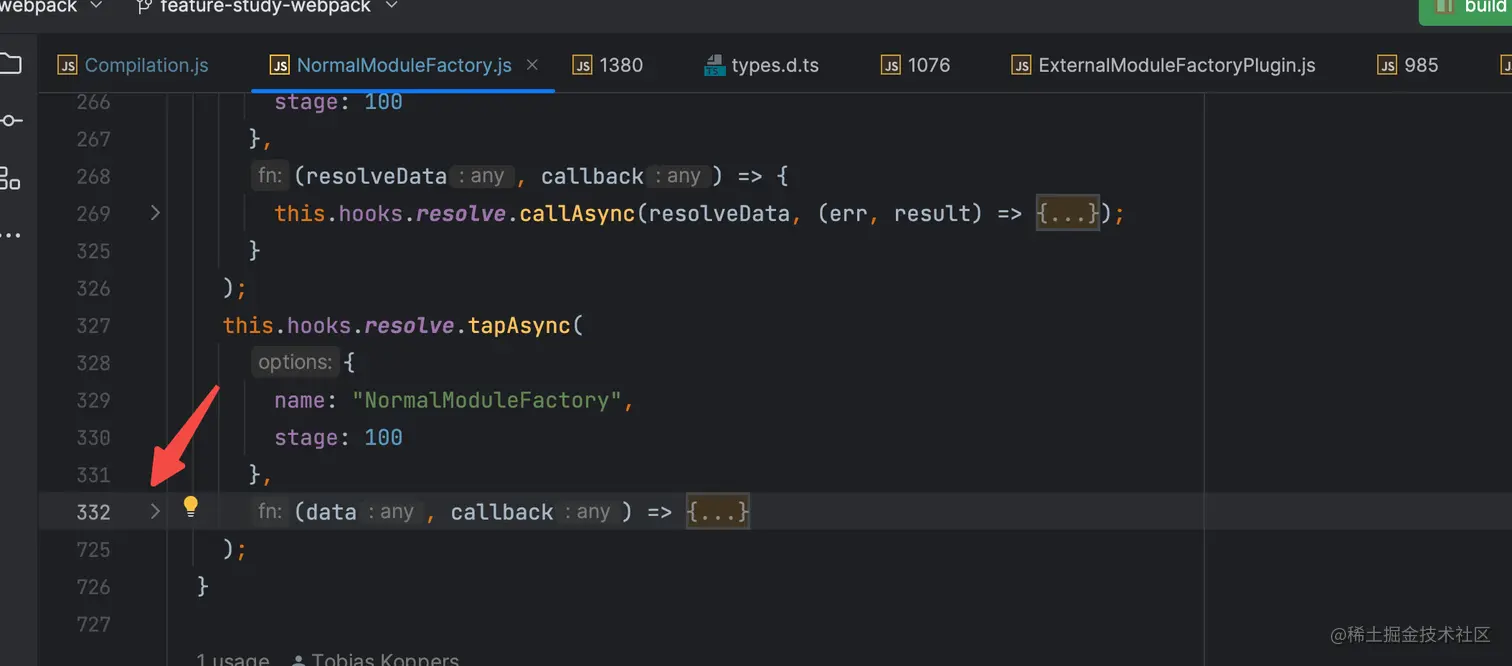The image size is (1512, 666).
Task: Open the feature-study-webpack branch dropdown
Action: 268,7
